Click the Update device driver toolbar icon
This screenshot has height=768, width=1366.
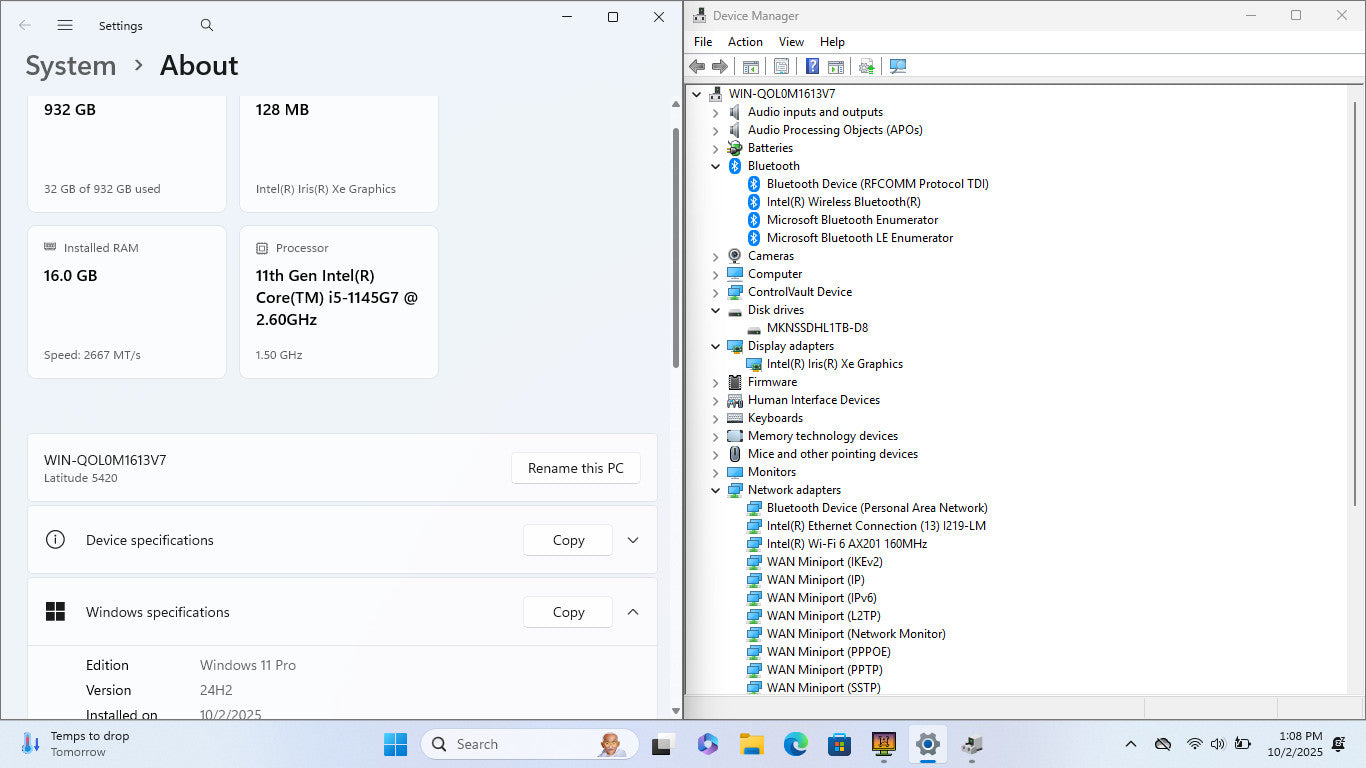pyautogui.click(x=866, y=66)
